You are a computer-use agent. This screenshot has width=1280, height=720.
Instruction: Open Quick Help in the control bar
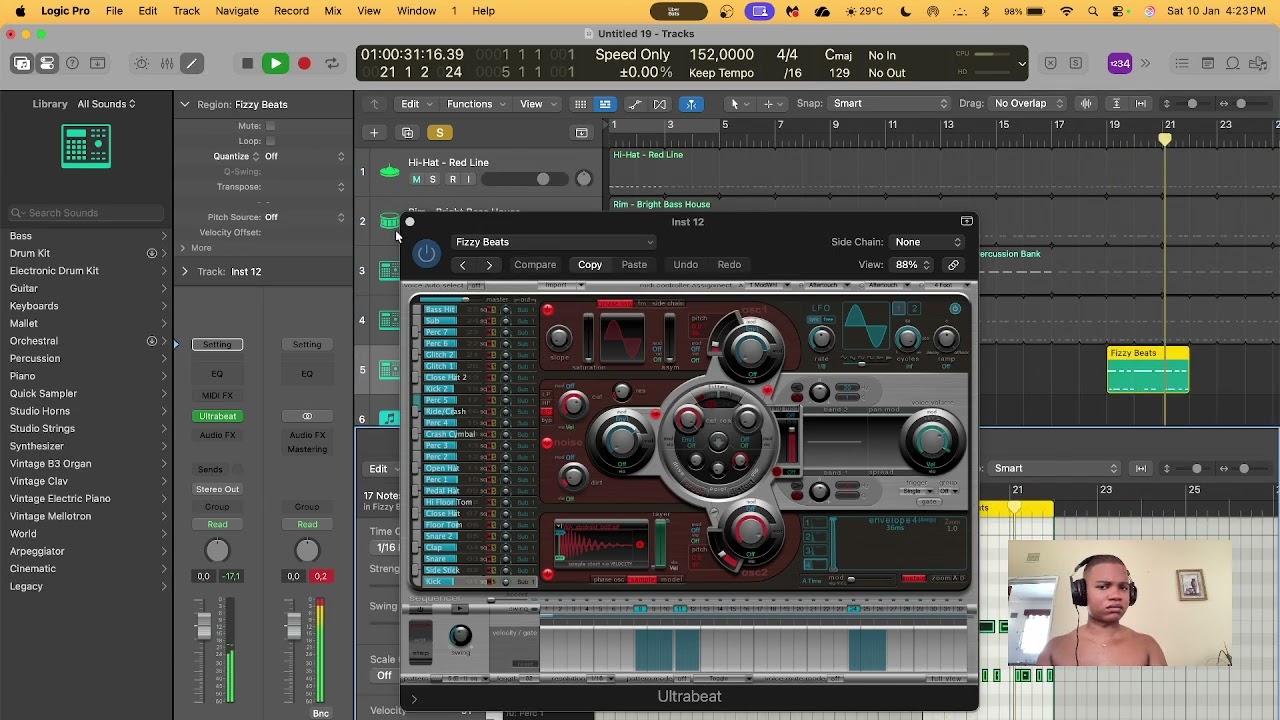(x=72, y=63)
